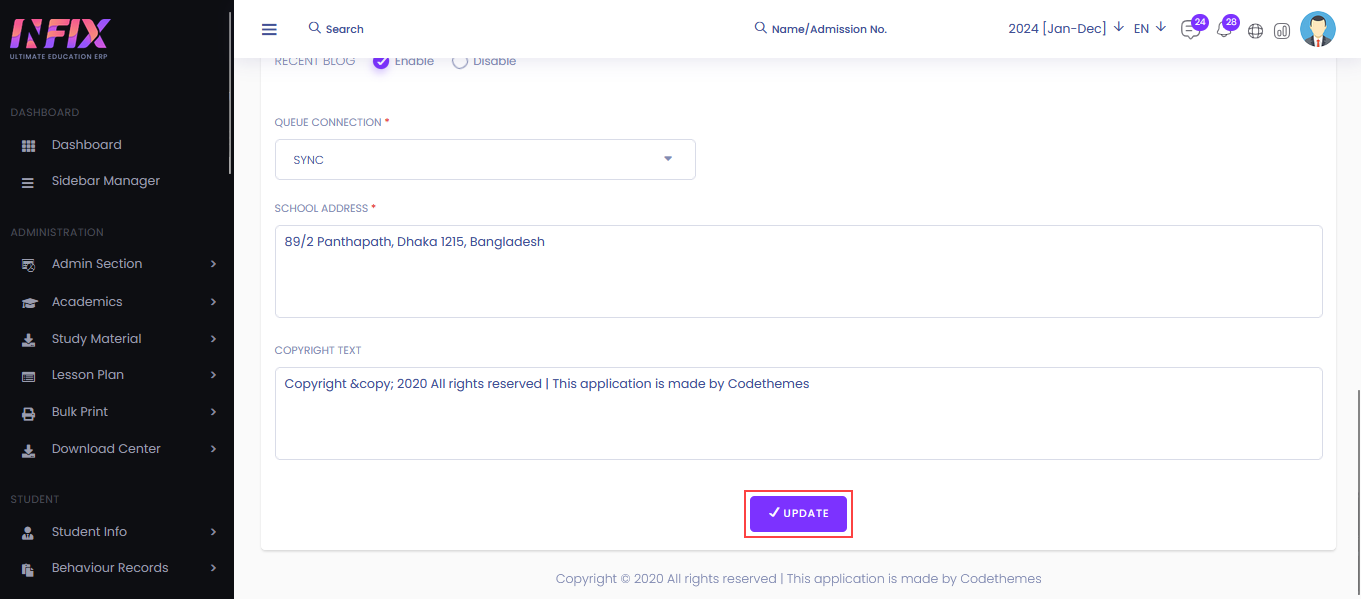
Task: Open Sidebar Manager menu item
Action: point(106,181)
